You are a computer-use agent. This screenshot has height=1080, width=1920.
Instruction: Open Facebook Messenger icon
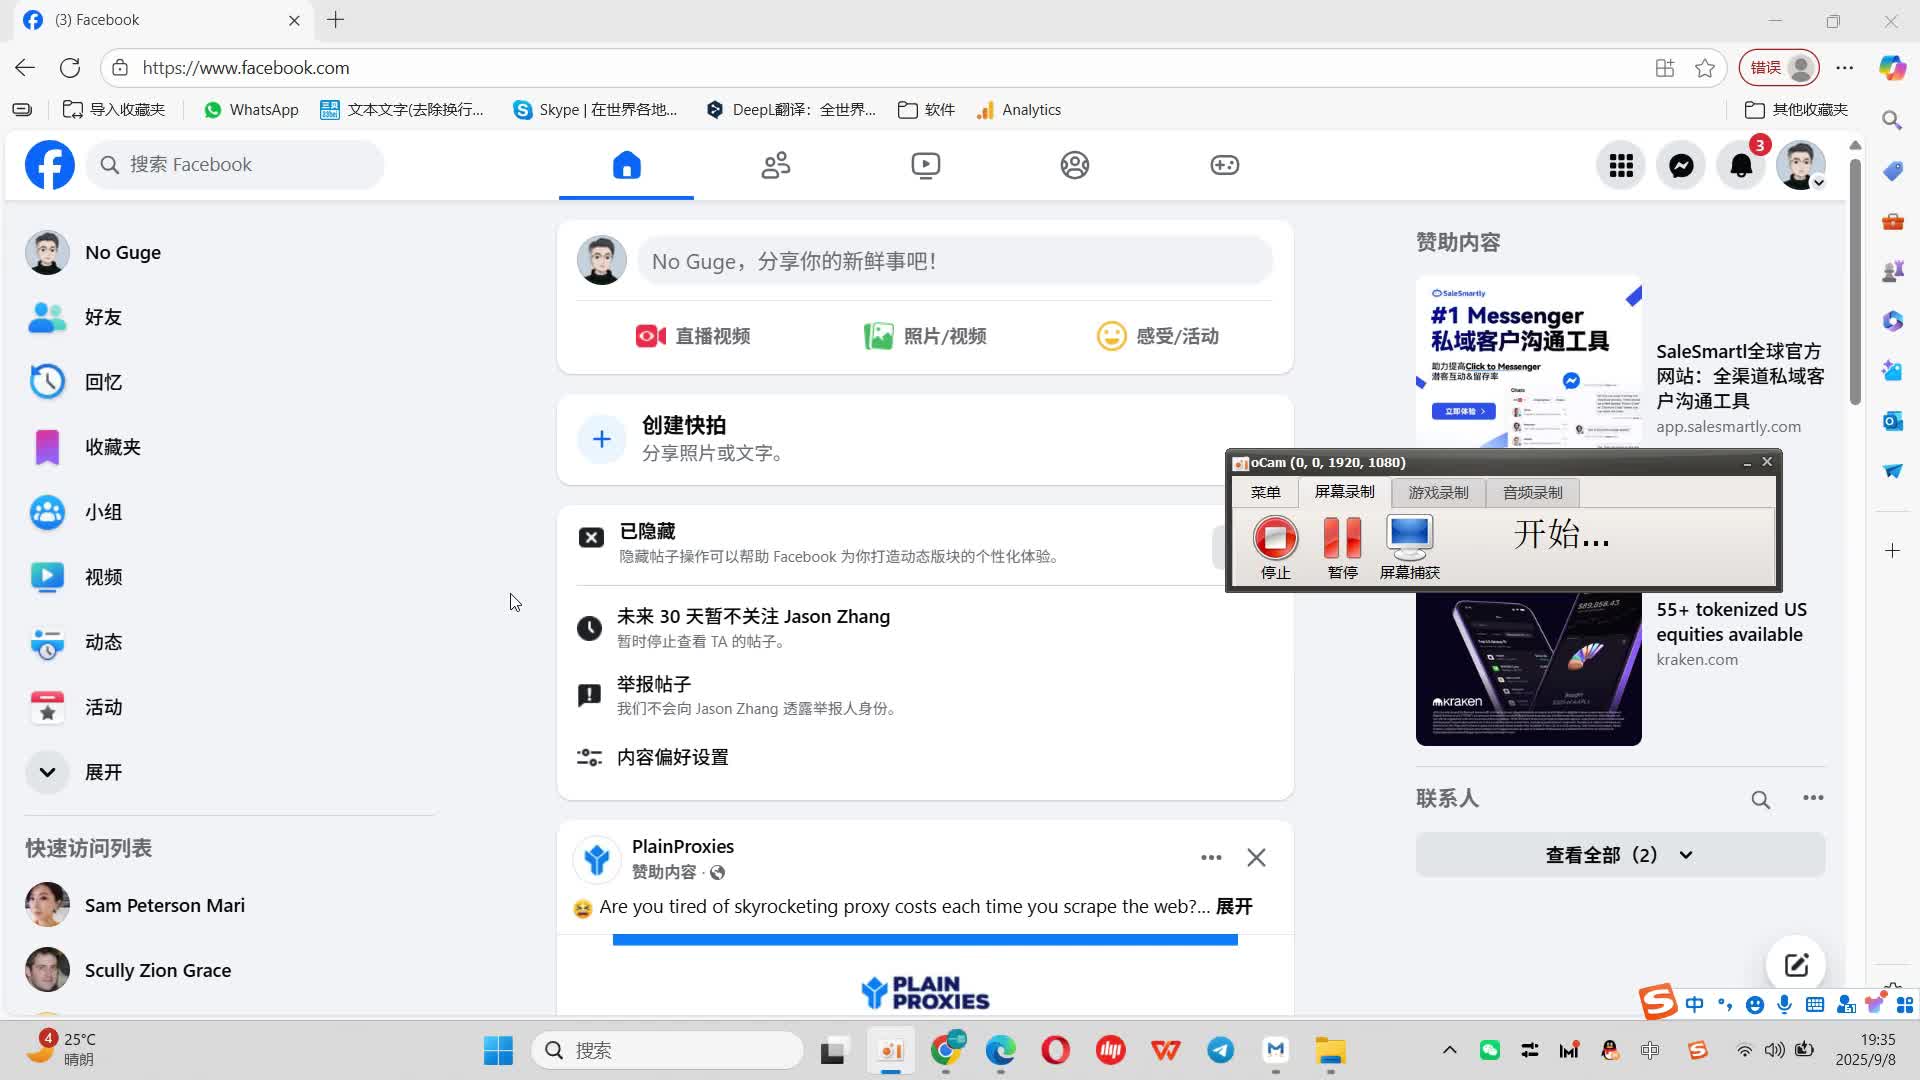[x=1681, y=165]
